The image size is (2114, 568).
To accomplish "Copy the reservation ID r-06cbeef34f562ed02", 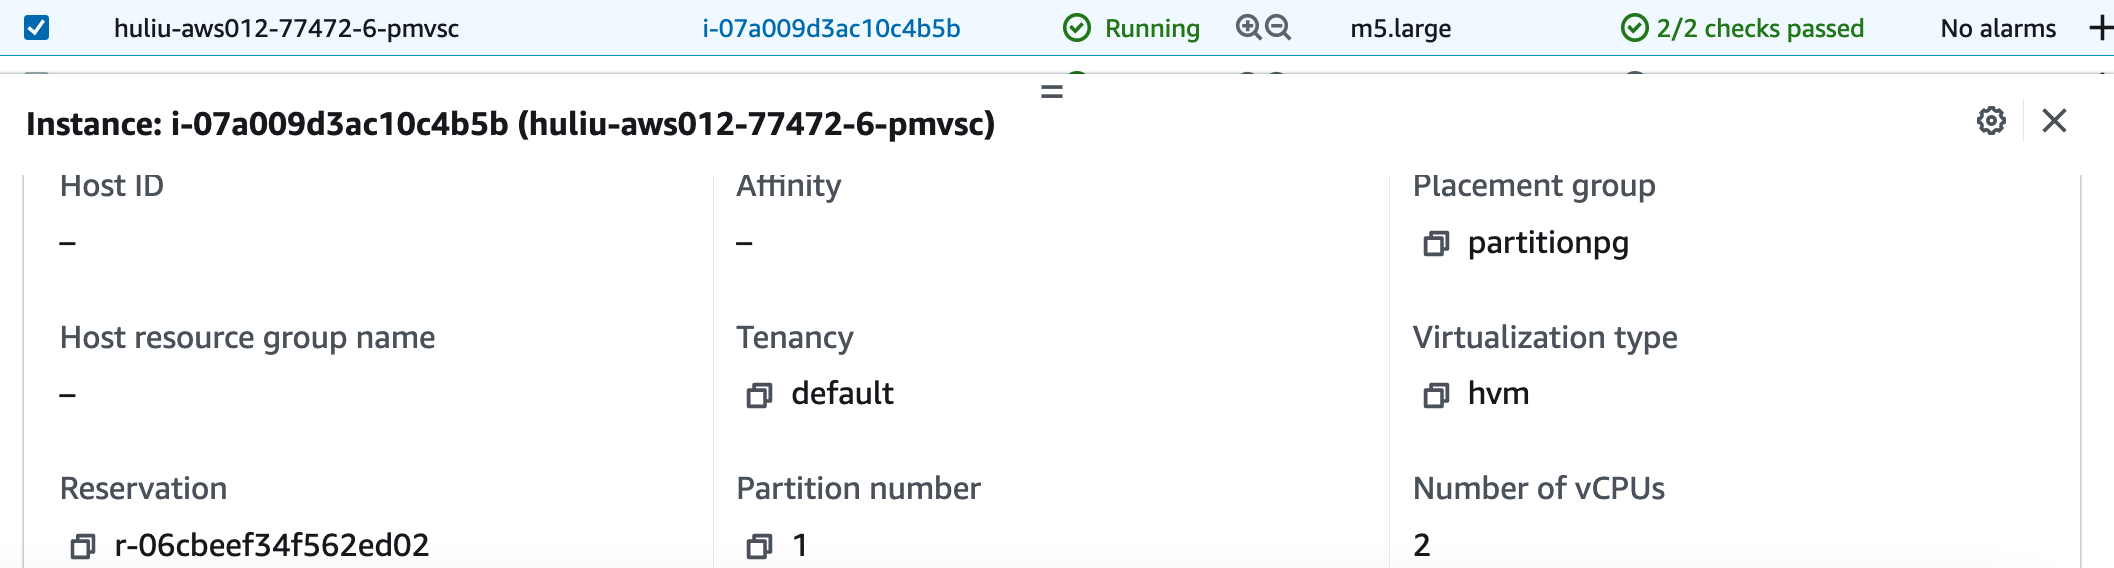I will tap(82, 547).
